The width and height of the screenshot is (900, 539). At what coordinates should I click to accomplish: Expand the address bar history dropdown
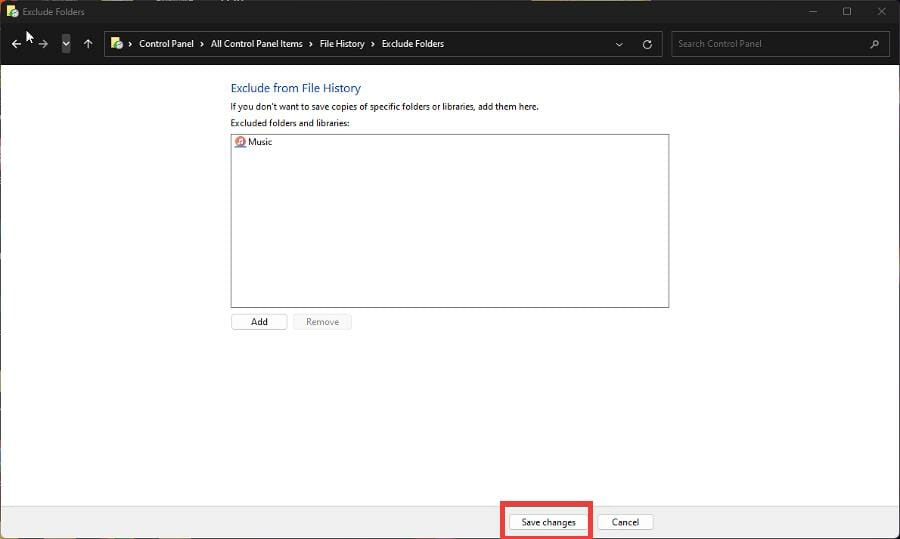(619, 44)
